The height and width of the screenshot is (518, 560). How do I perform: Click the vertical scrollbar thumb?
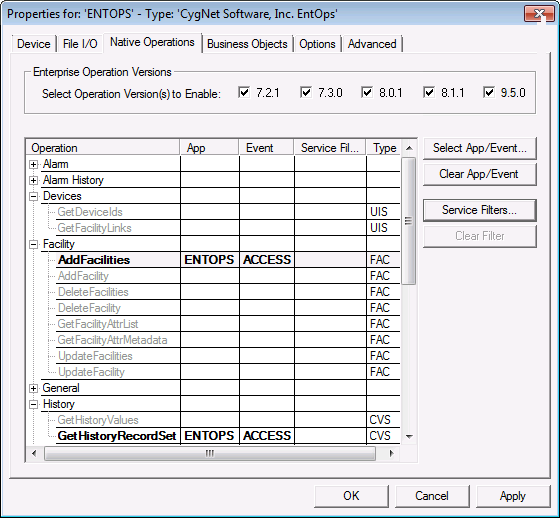[x=409, y=221]
